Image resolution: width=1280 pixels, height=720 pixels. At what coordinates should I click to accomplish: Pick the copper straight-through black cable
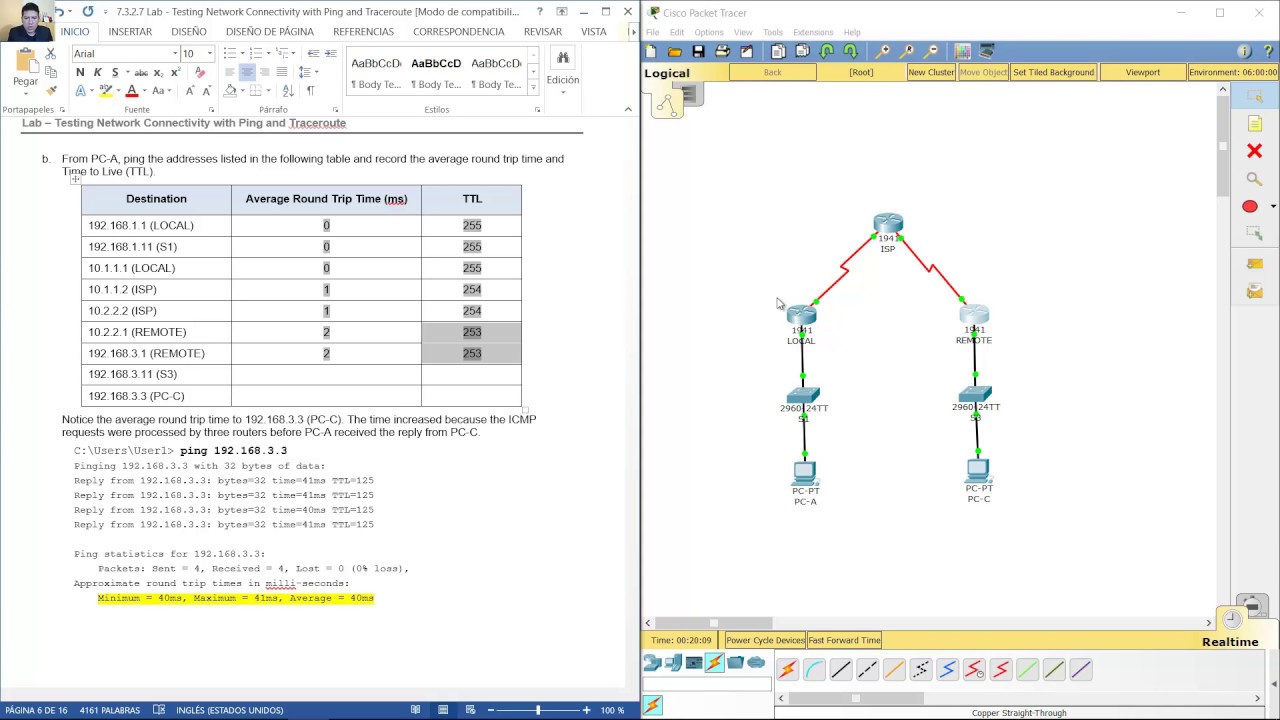point(841,670)
